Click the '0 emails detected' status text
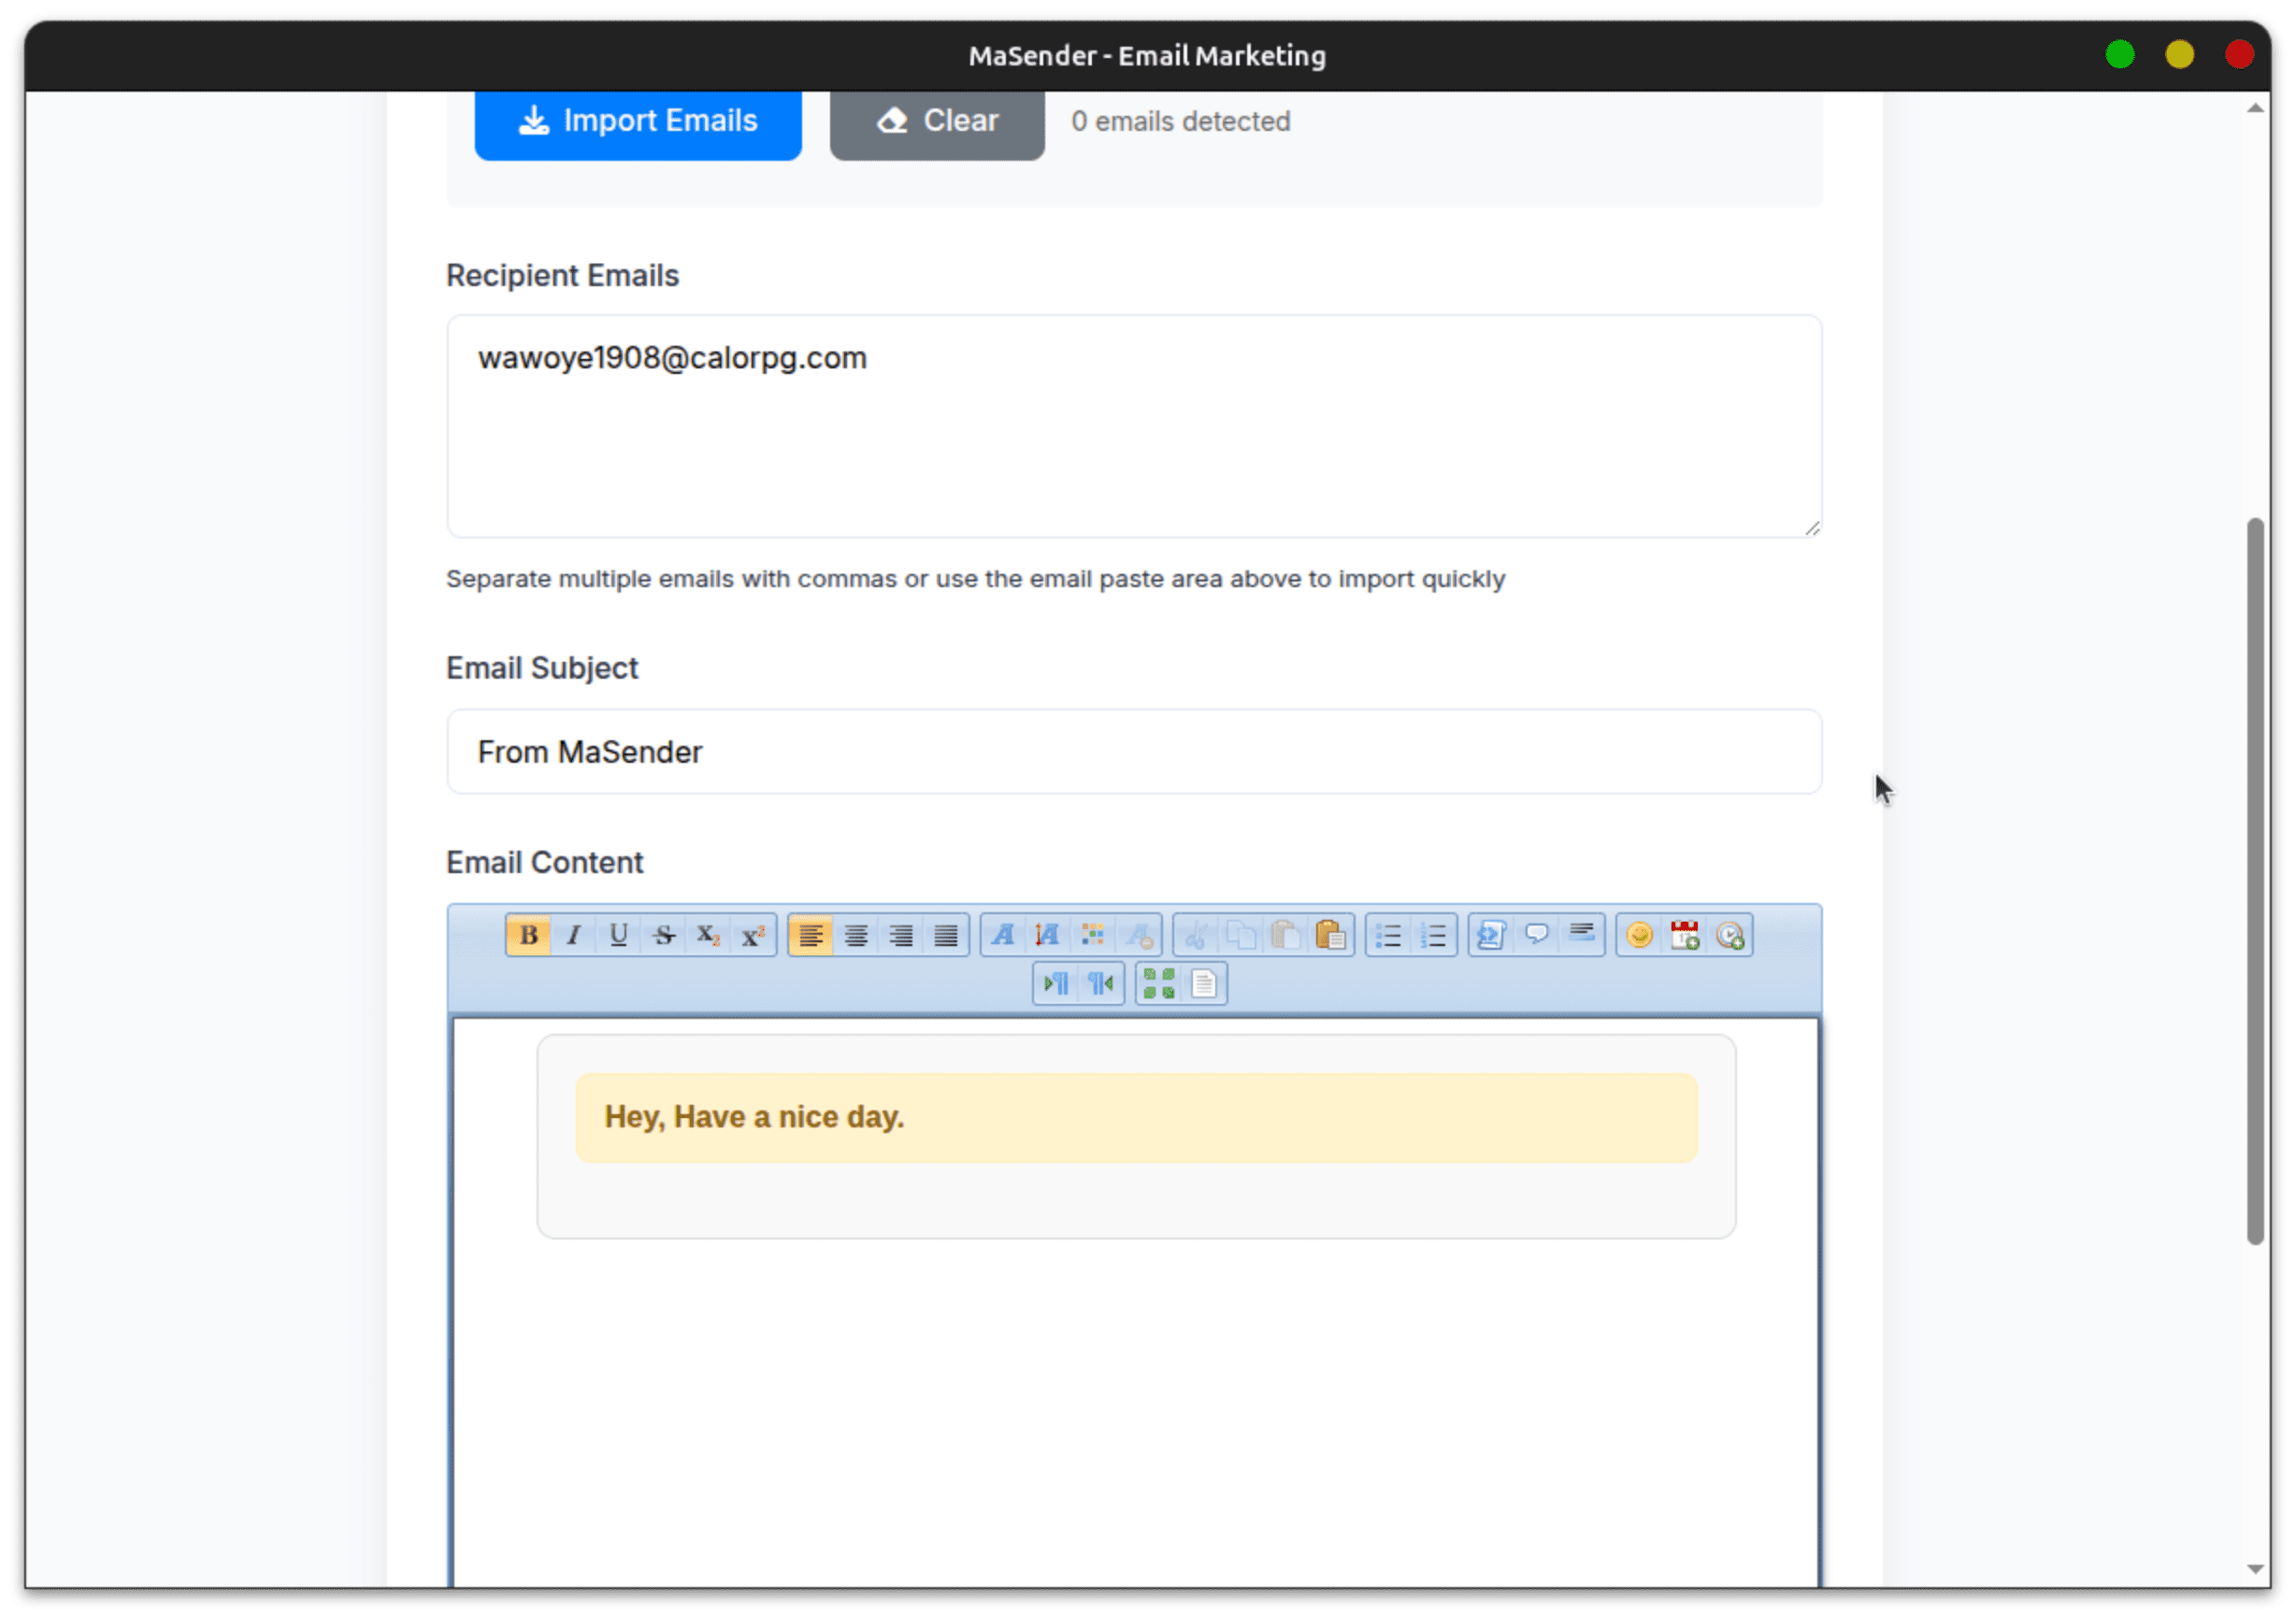This screenshot has width=2296, height=1619. (x=1181, y=121)
